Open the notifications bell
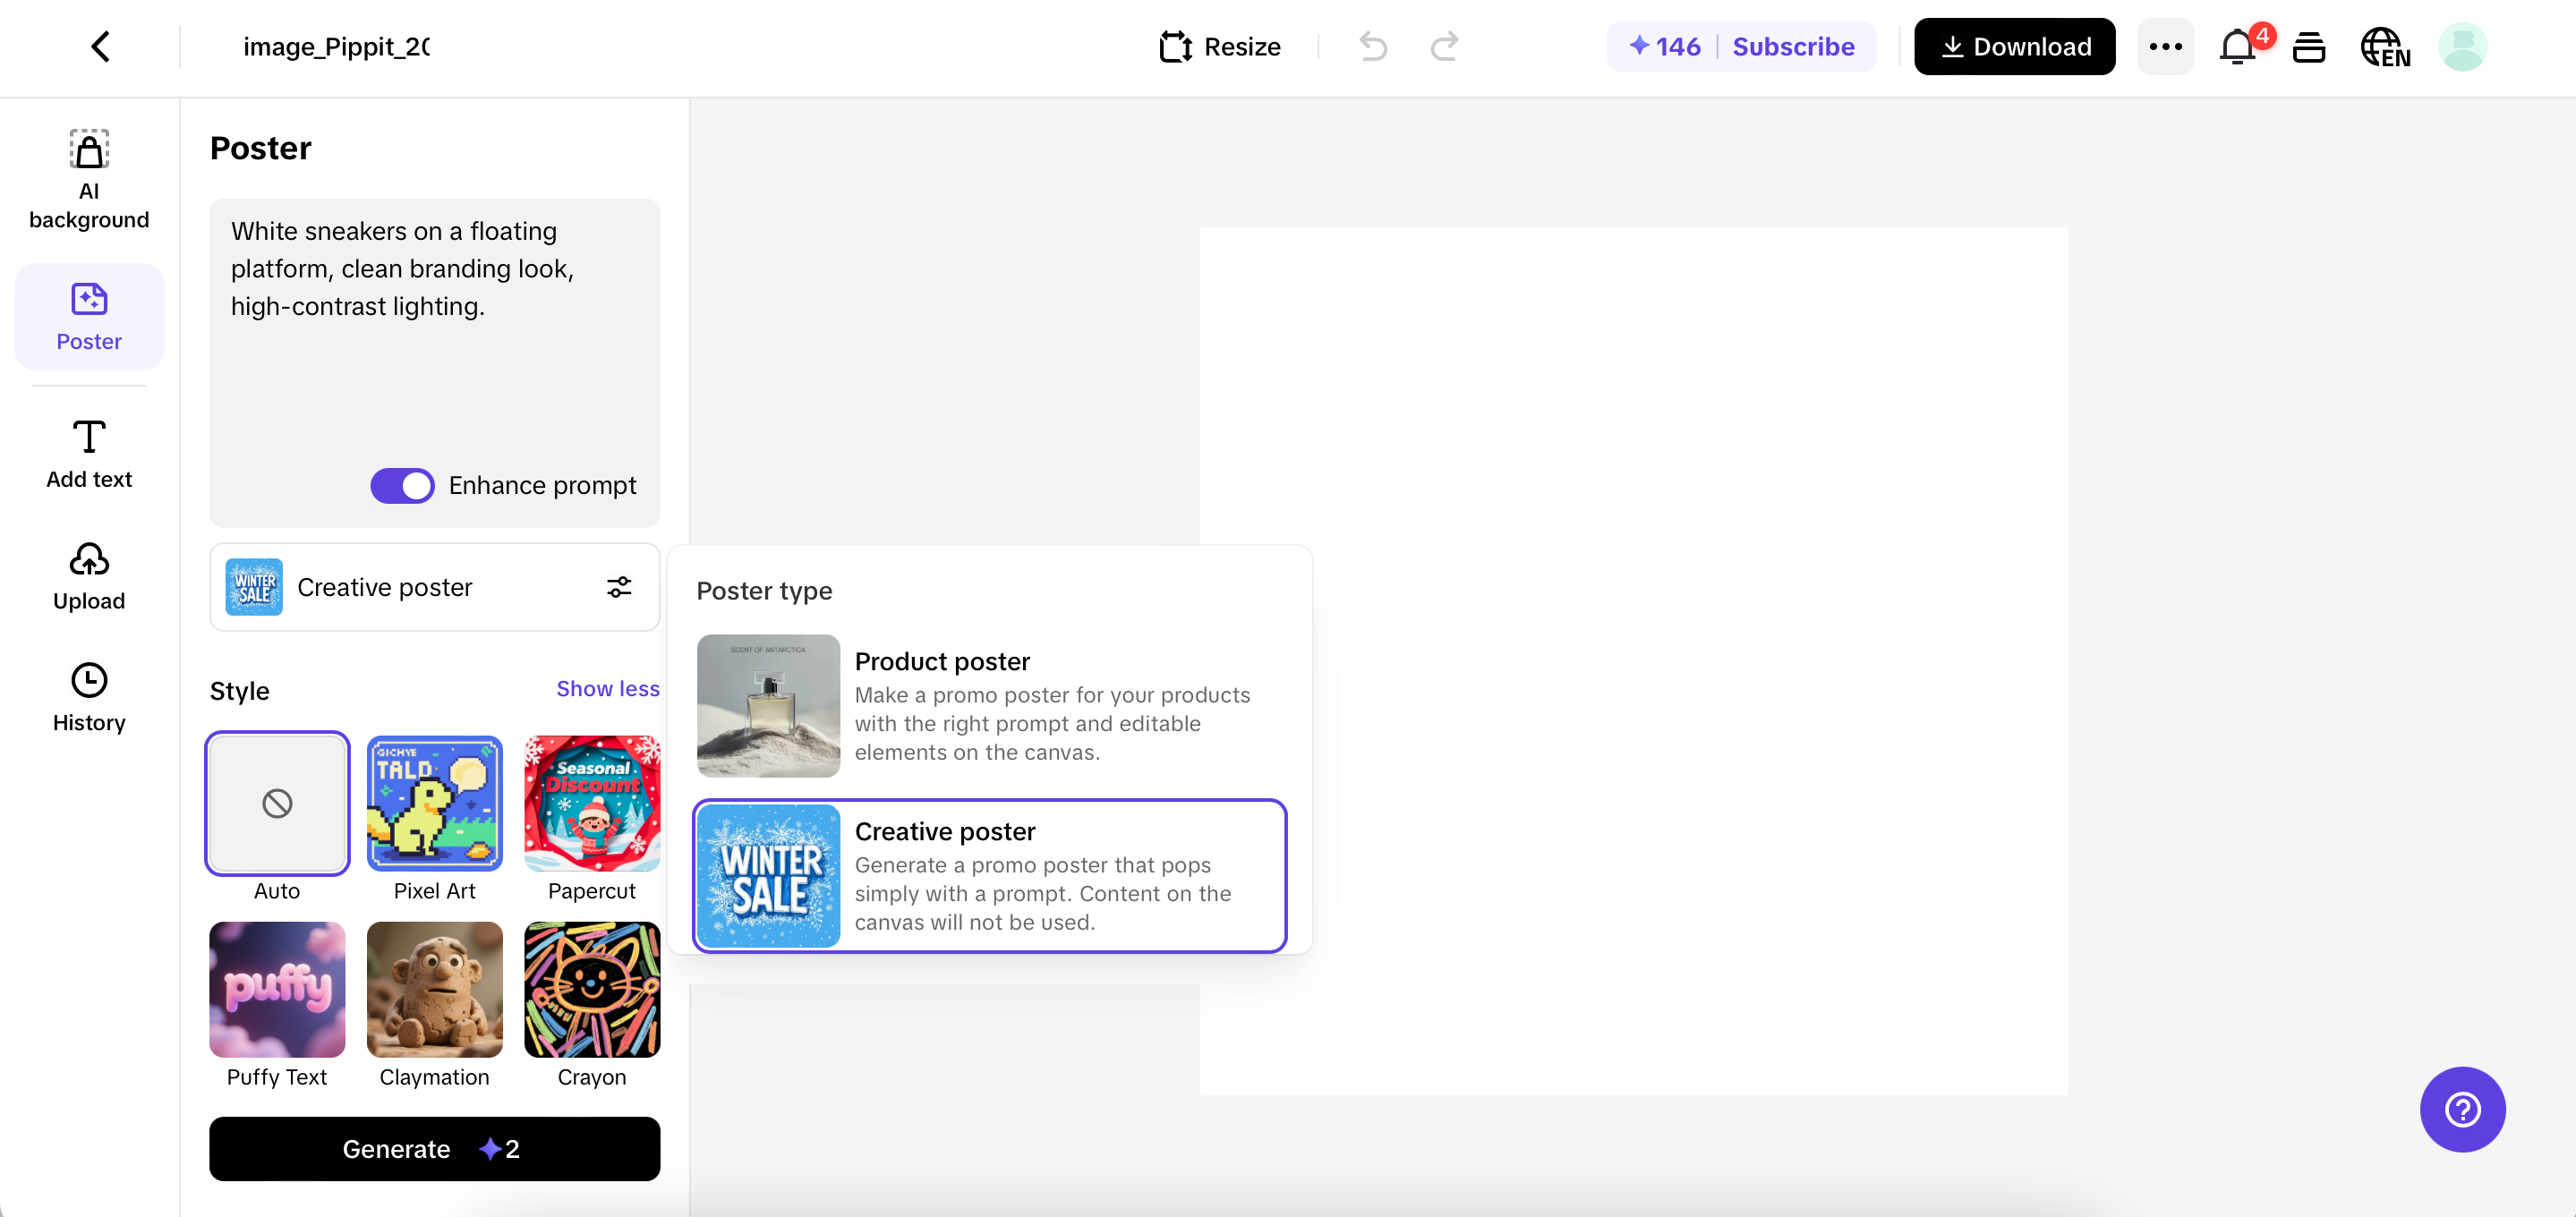 coord(2237,46)
